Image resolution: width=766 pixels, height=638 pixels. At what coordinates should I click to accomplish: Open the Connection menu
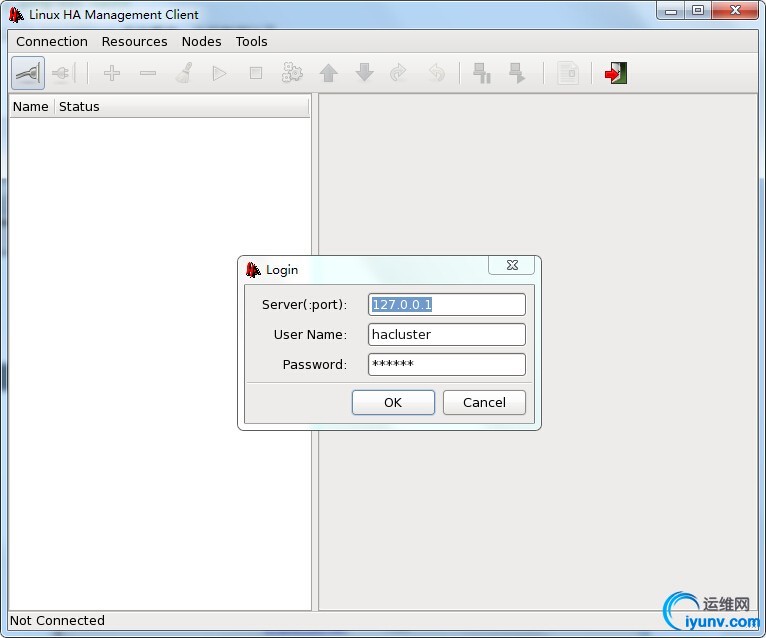[52, 42]
